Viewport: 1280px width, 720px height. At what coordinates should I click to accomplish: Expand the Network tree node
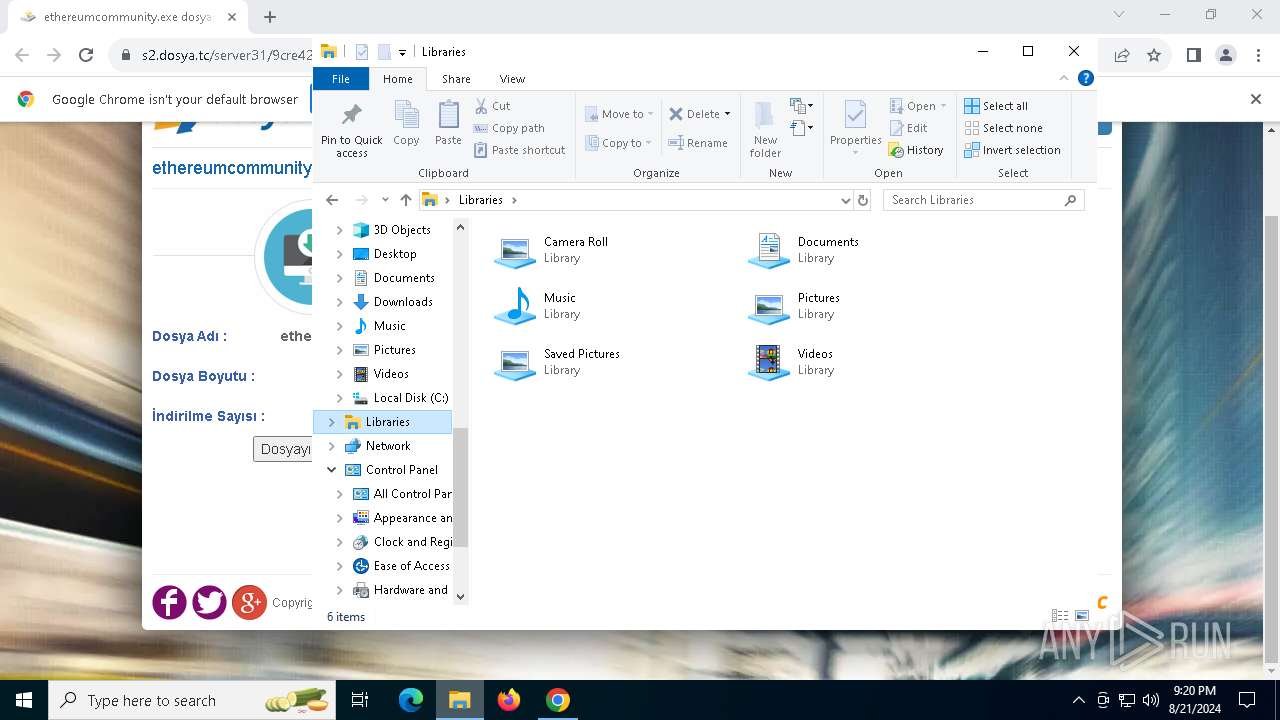pyautogui.click(x=331, y=446)
